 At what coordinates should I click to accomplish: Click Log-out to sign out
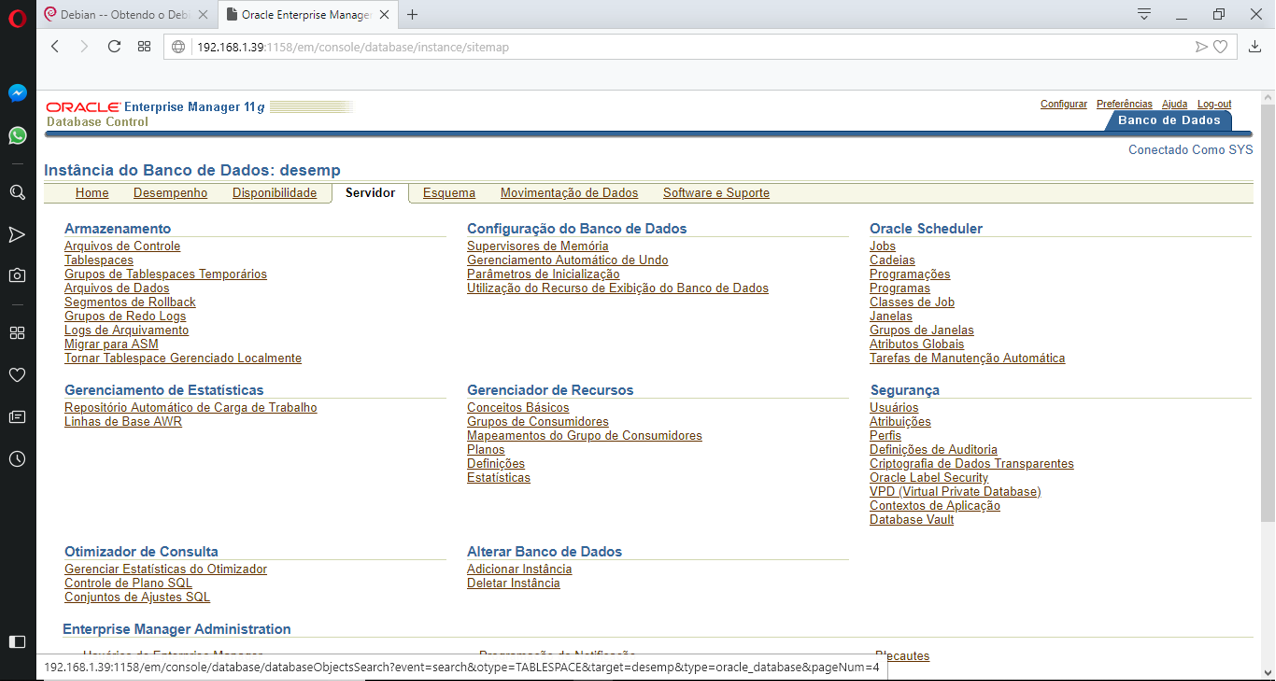[1214, 104]
